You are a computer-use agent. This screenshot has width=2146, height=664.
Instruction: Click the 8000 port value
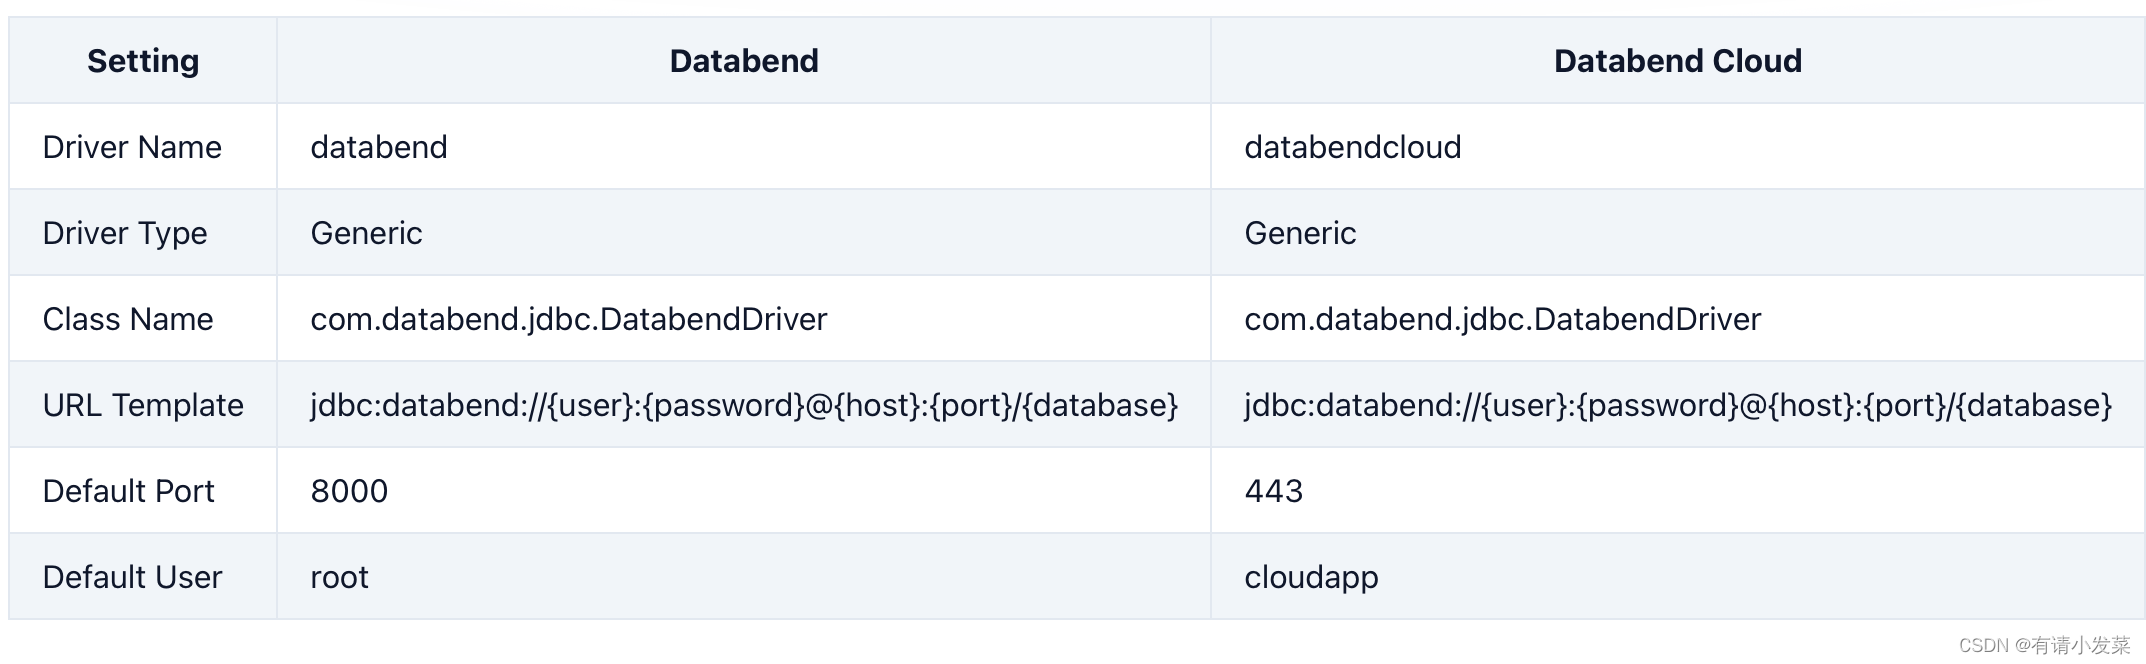tap(349, 491)
